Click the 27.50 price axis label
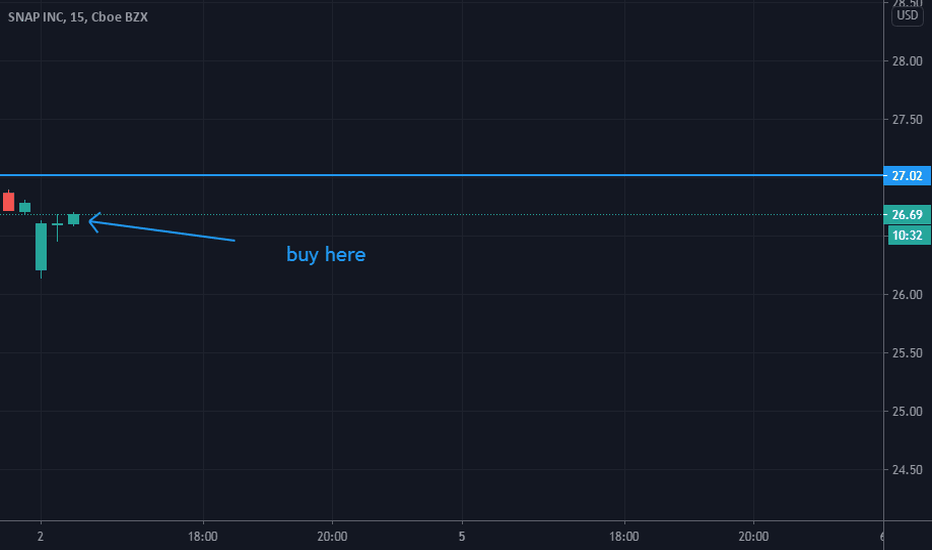This screenshot has width=932, height=550. tap(907, 120)
